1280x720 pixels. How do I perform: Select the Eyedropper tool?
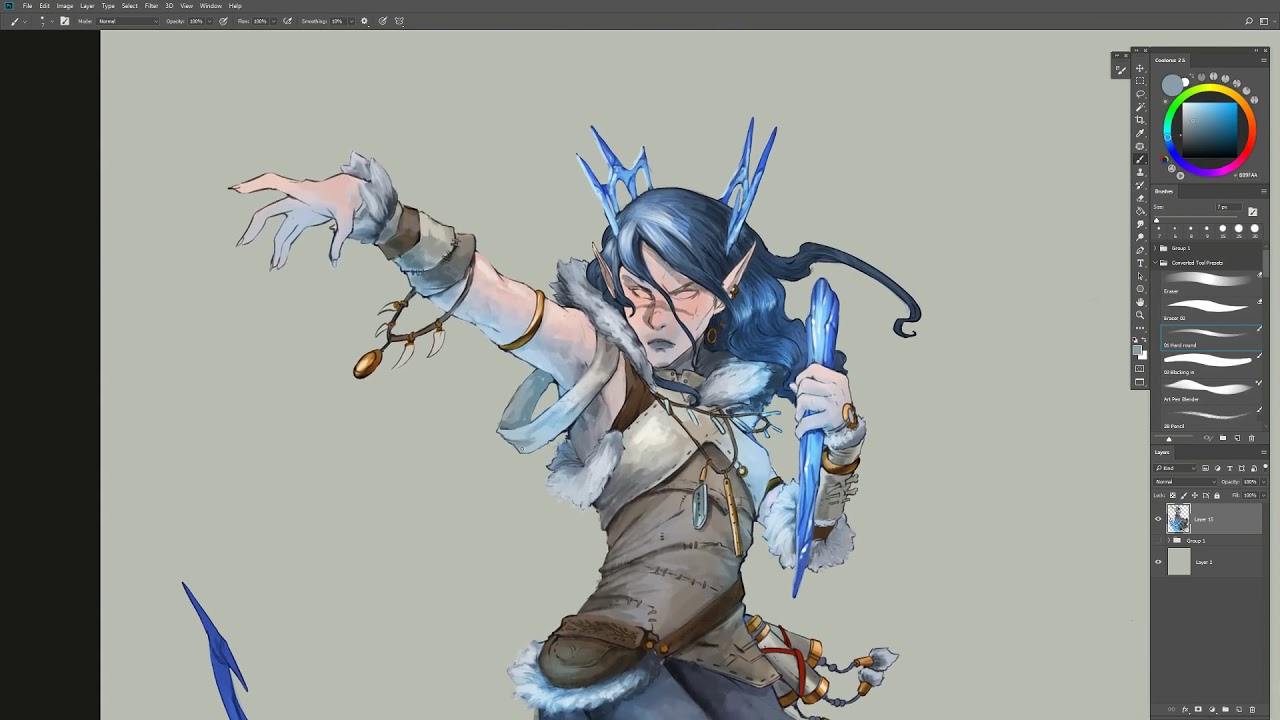[x=1139, y=133]
